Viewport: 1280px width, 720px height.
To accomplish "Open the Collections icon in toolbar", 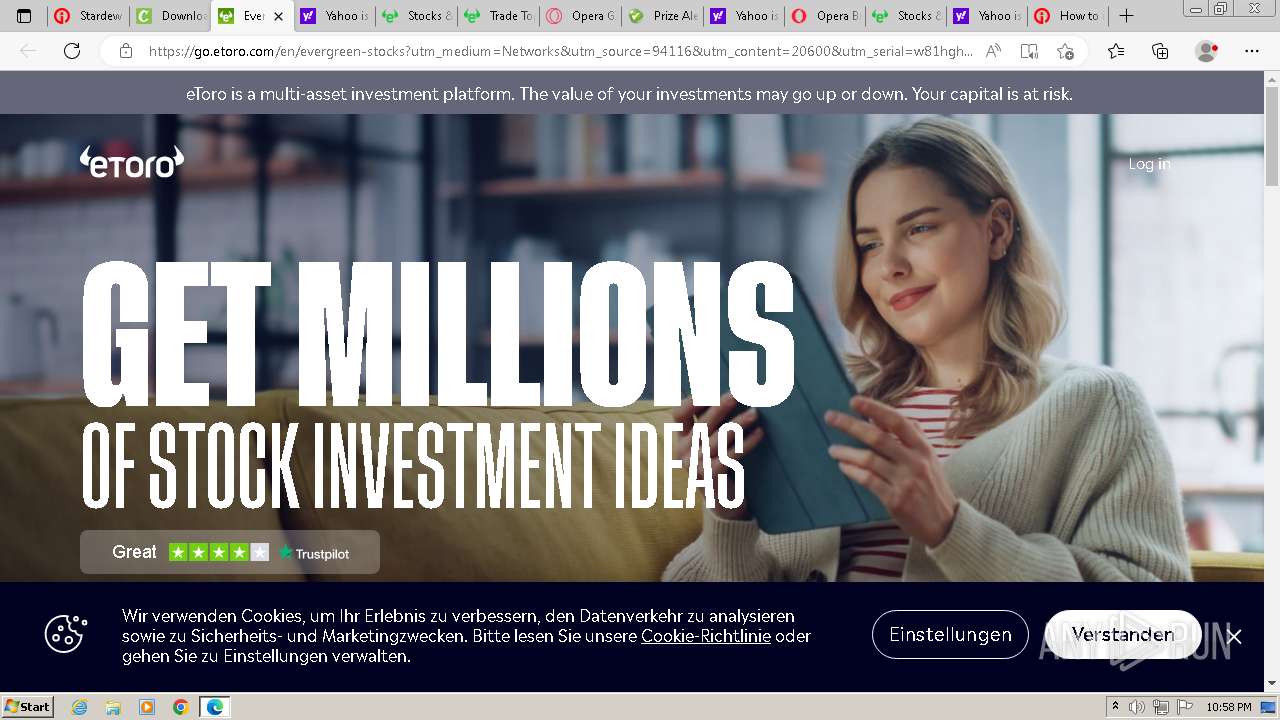I will point(1160,51).
